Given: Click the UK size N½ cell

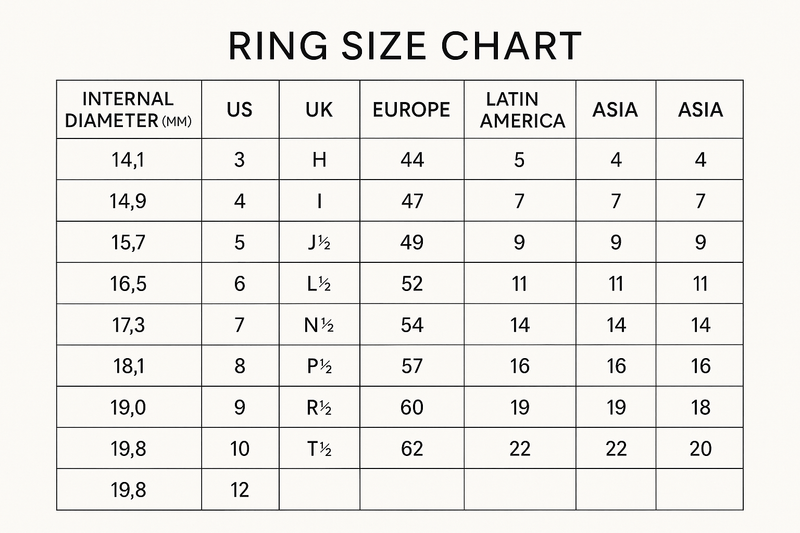Looking at the screenshot, I should click(319, 325).
